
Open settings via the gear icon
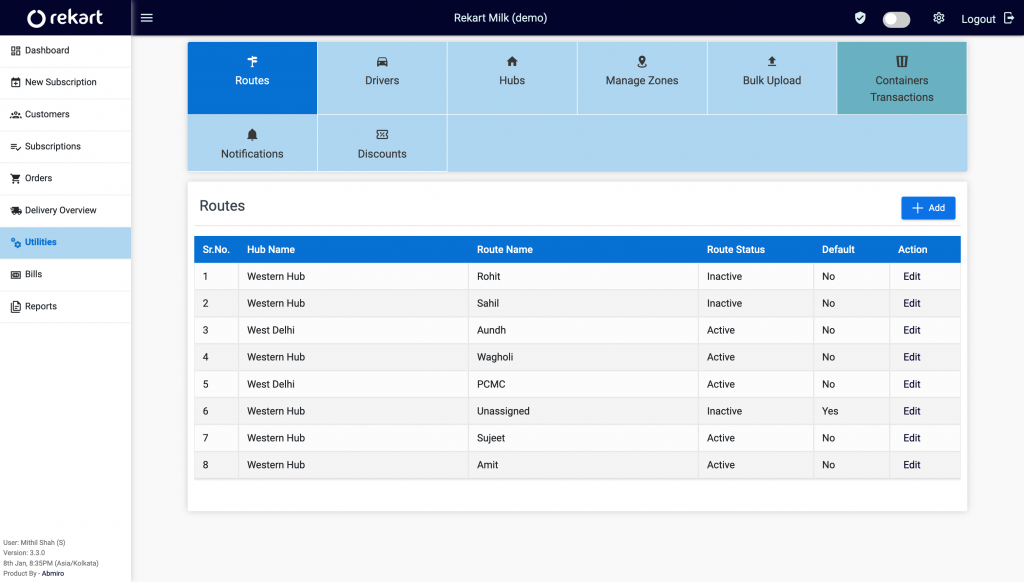[938, 18]
